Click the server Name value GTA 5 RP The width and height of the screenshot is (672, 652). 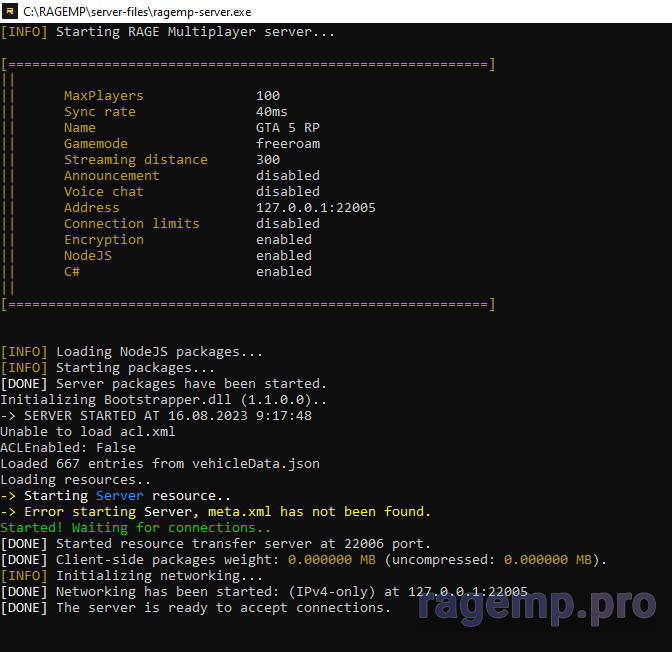tap(288, 128)
